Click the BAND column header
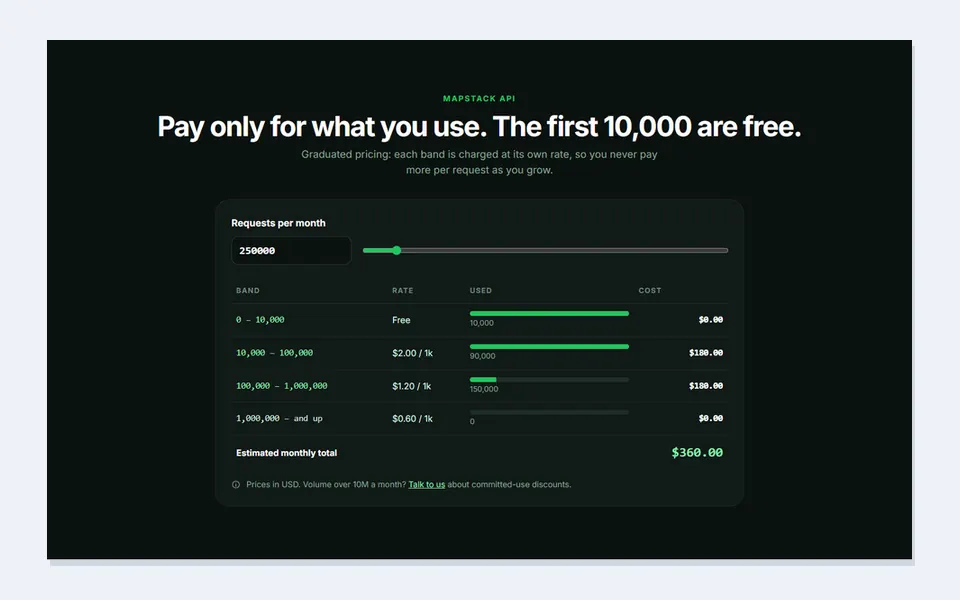Screen dimensions: 960x600 tap(248, 290)
